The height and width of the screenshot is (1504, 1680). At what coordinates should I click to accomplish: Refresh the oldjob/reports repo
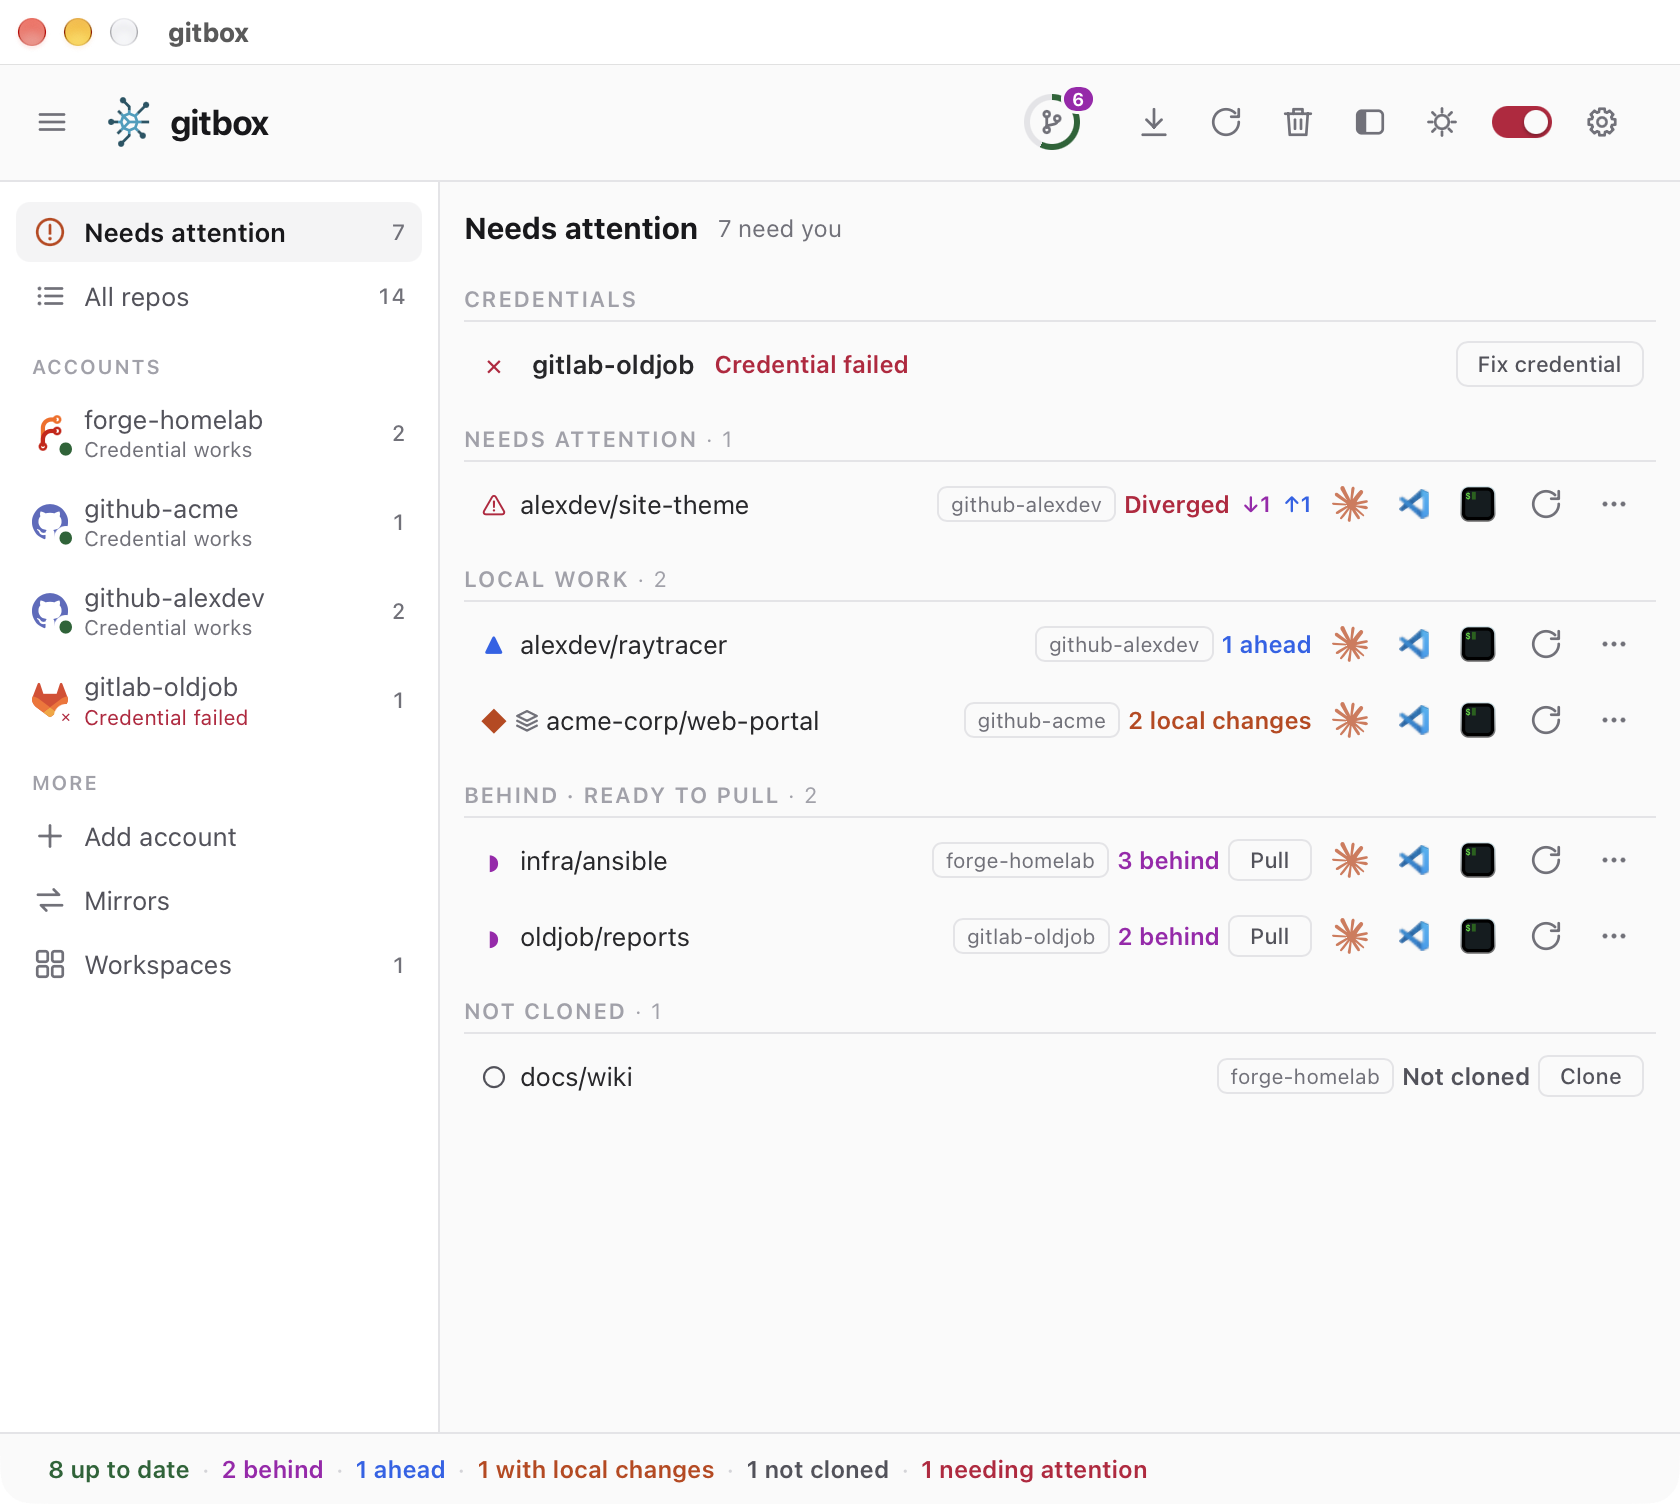1546,936
